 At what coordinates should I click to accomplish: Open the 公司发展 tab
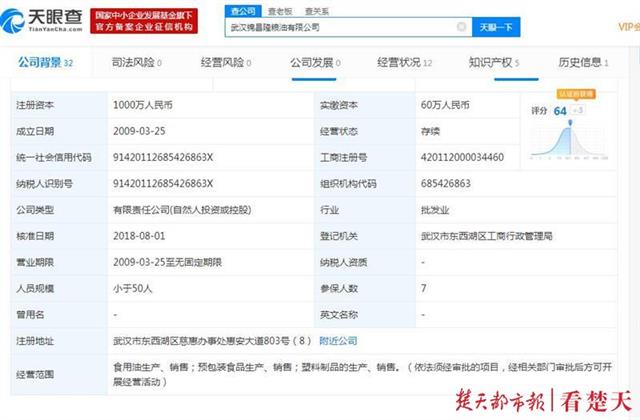[315, 62]
